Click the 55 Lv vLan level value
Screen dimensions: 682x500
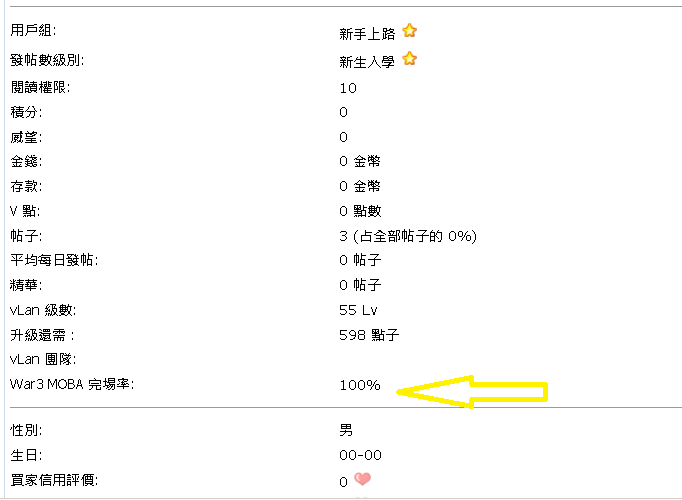(359, 310)
